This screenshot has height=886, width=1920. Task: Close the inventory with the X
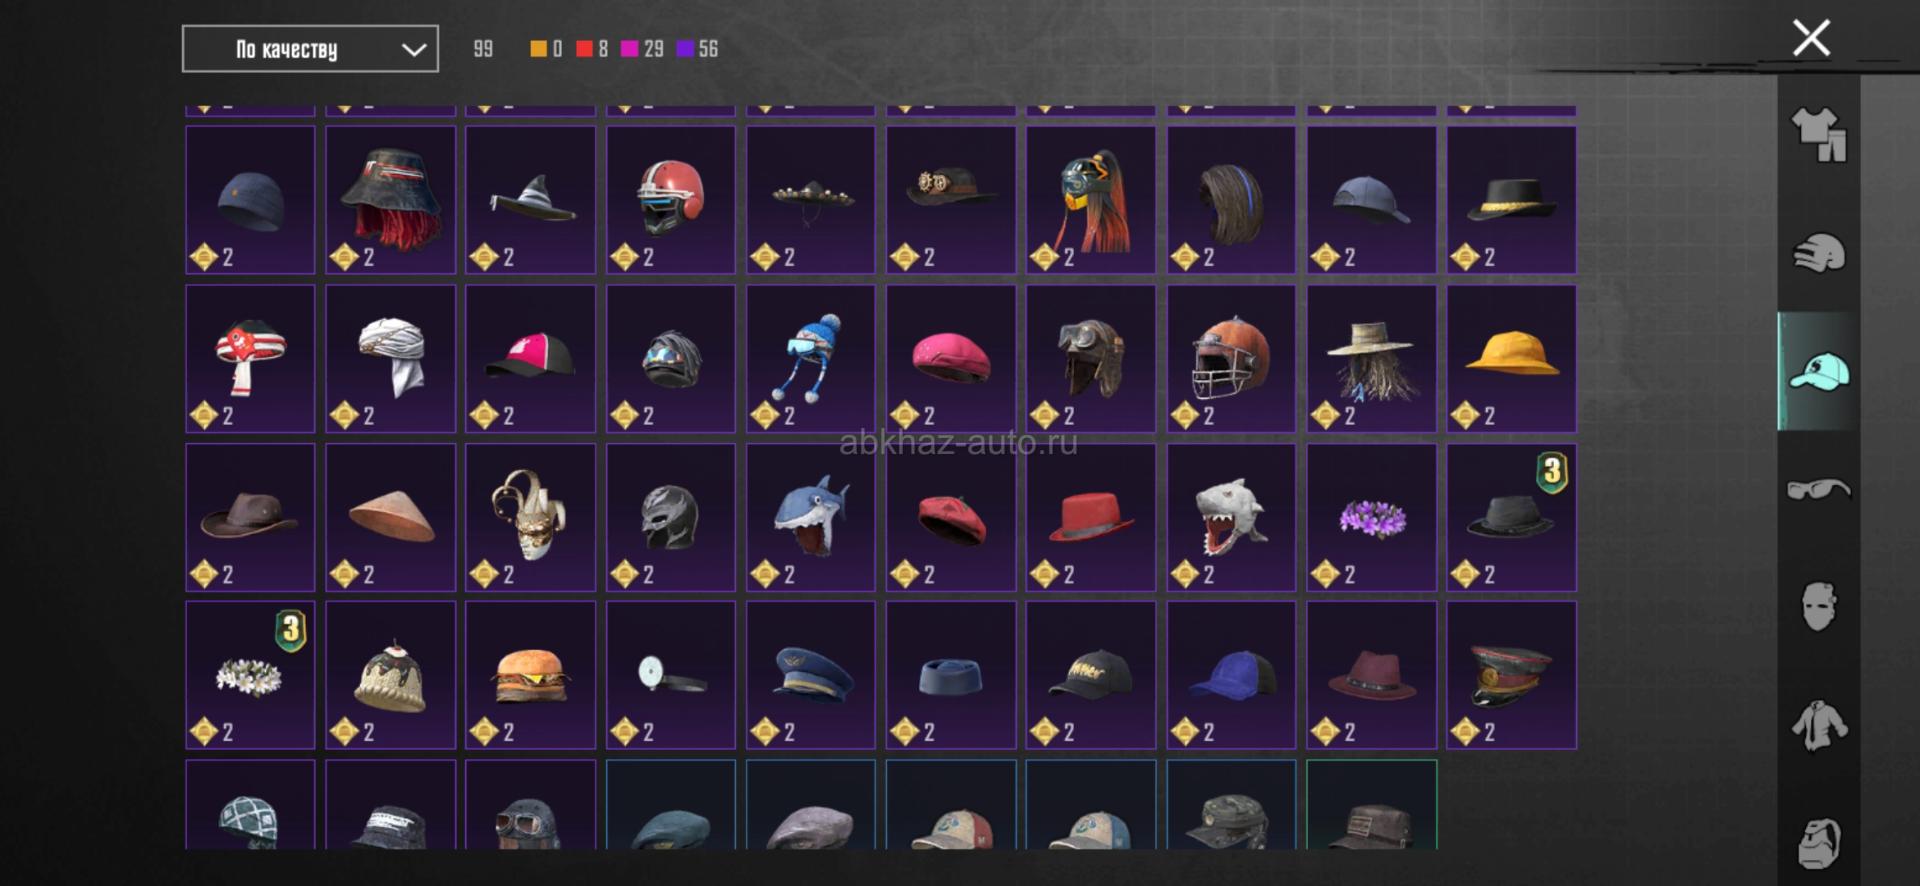tap(1811, 38)
